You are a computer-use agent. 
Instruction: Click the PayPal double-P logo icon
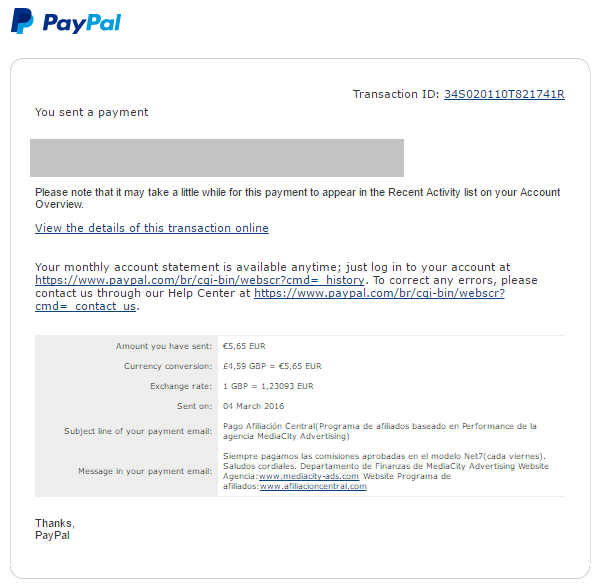tap(22, 21)
